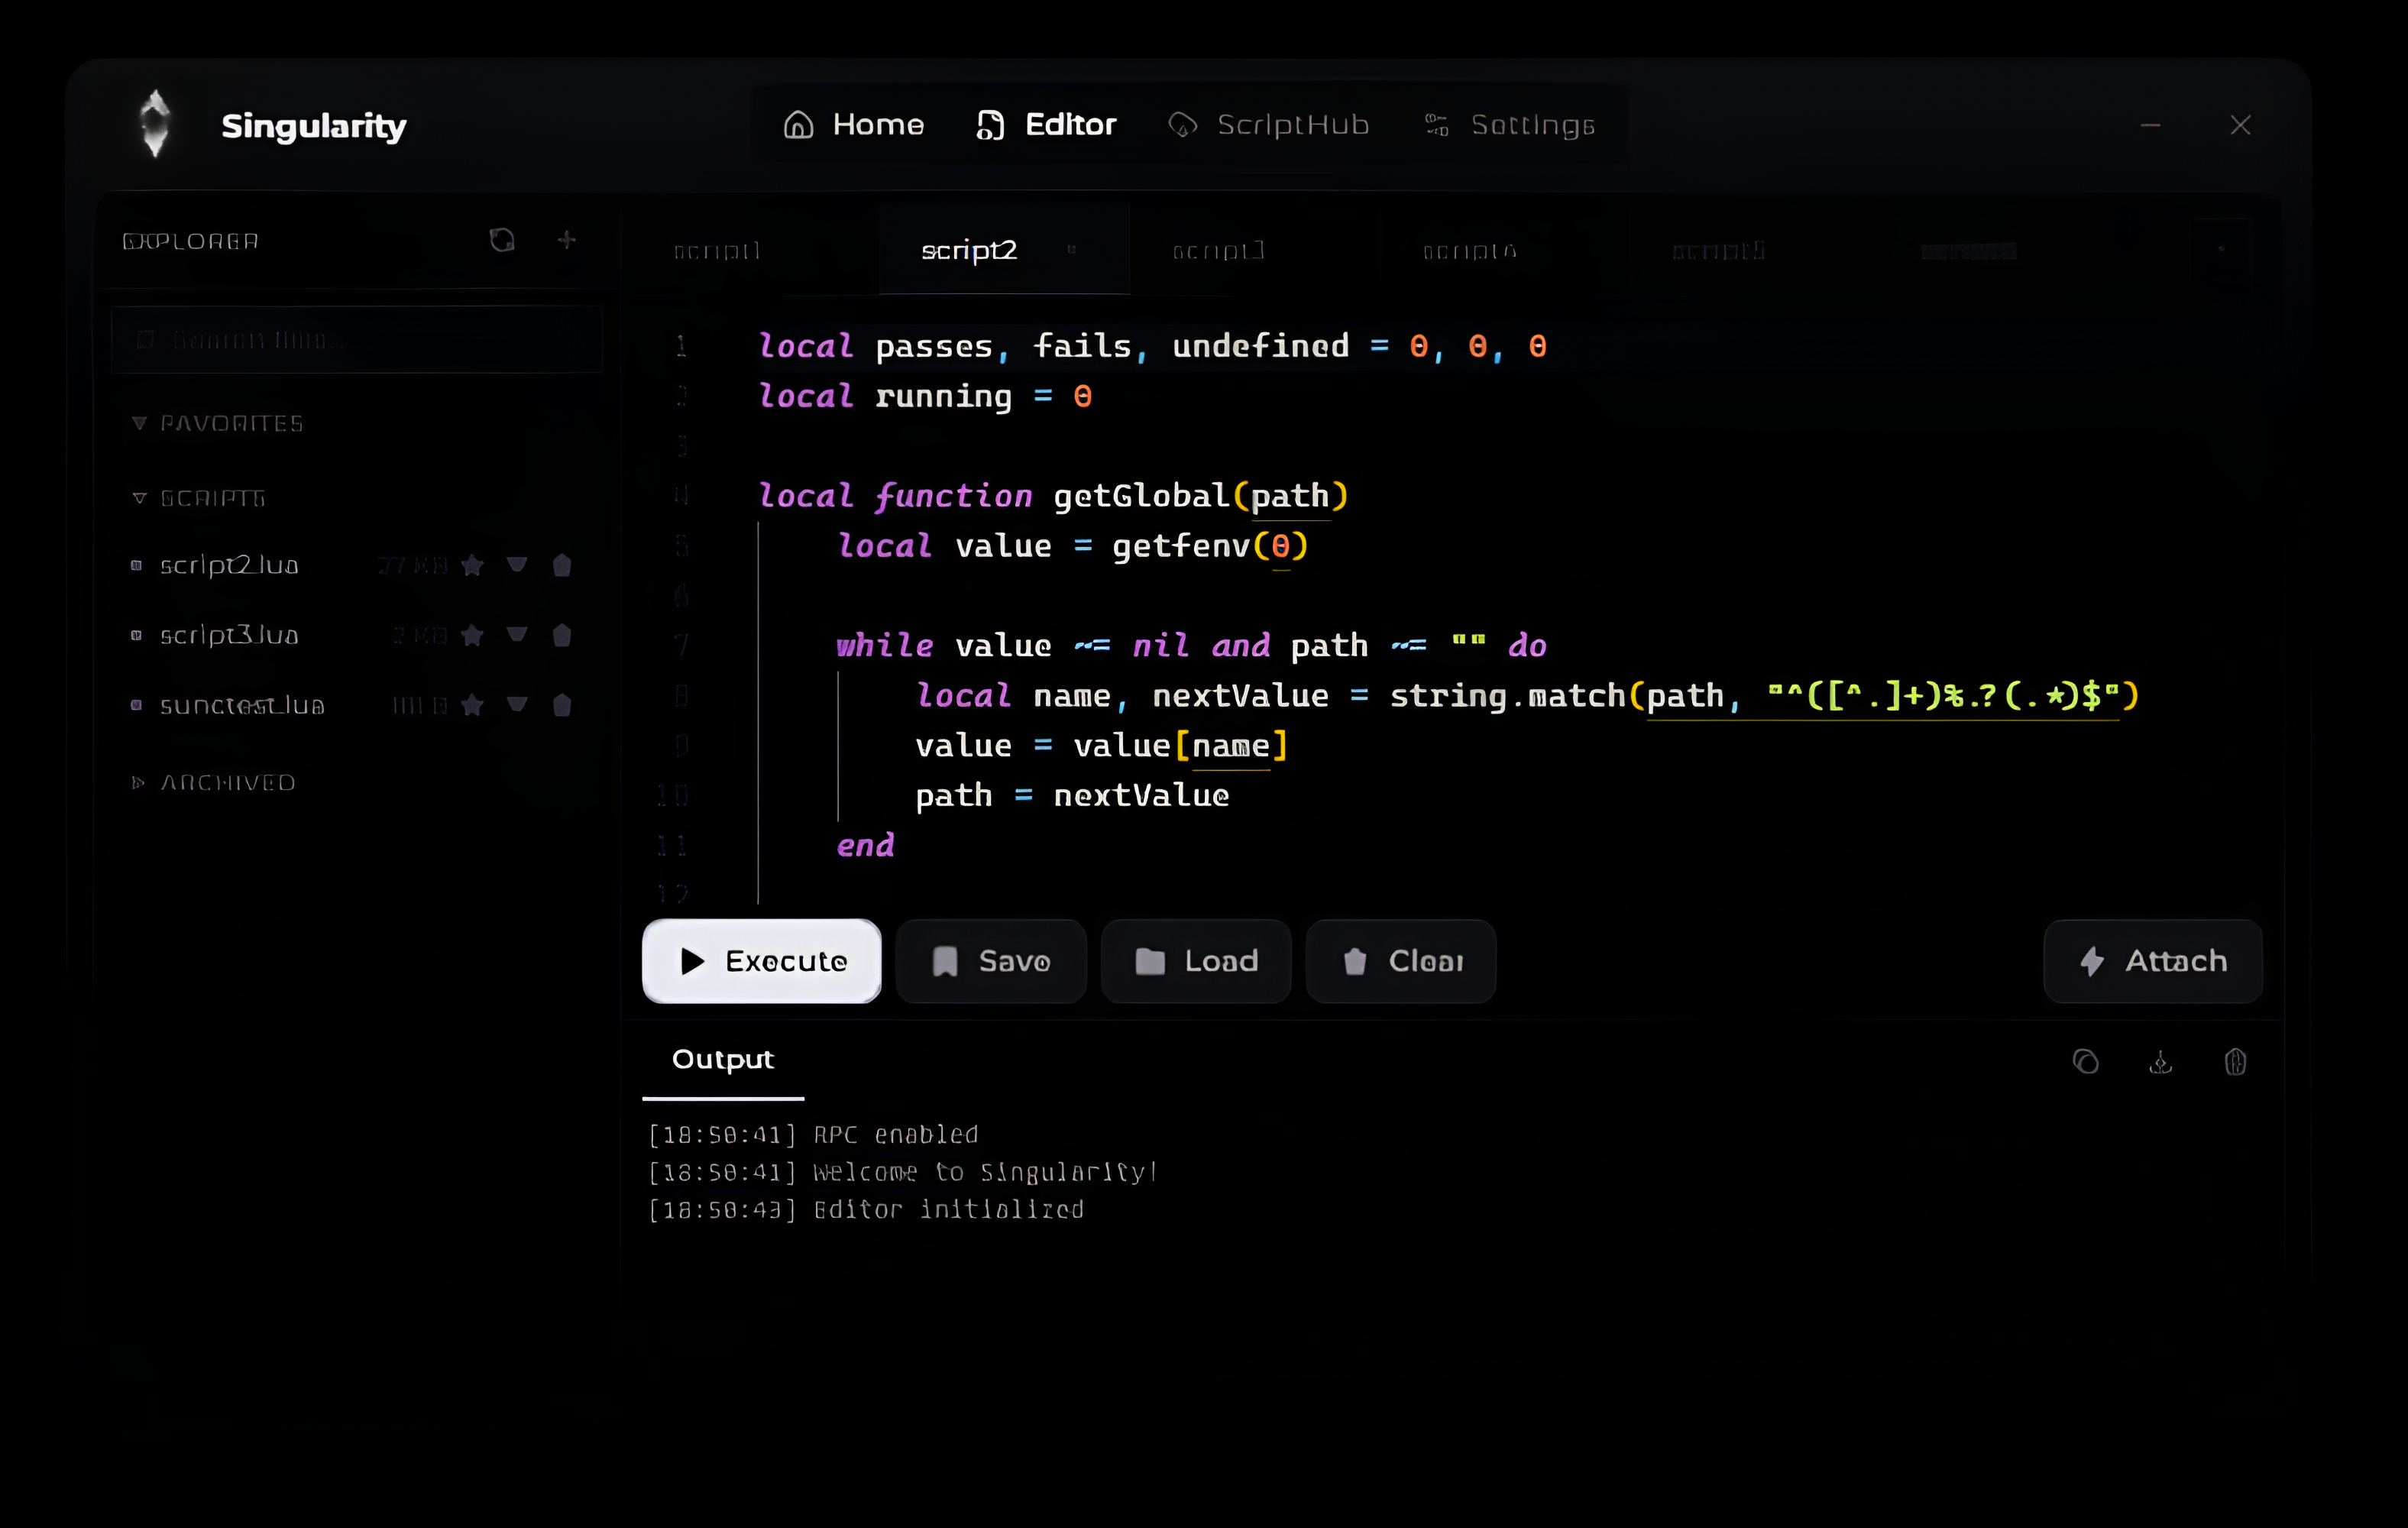Add a new editor tab
The width and height of the screenshot is (2408, 1528).
coord(2221,250)
